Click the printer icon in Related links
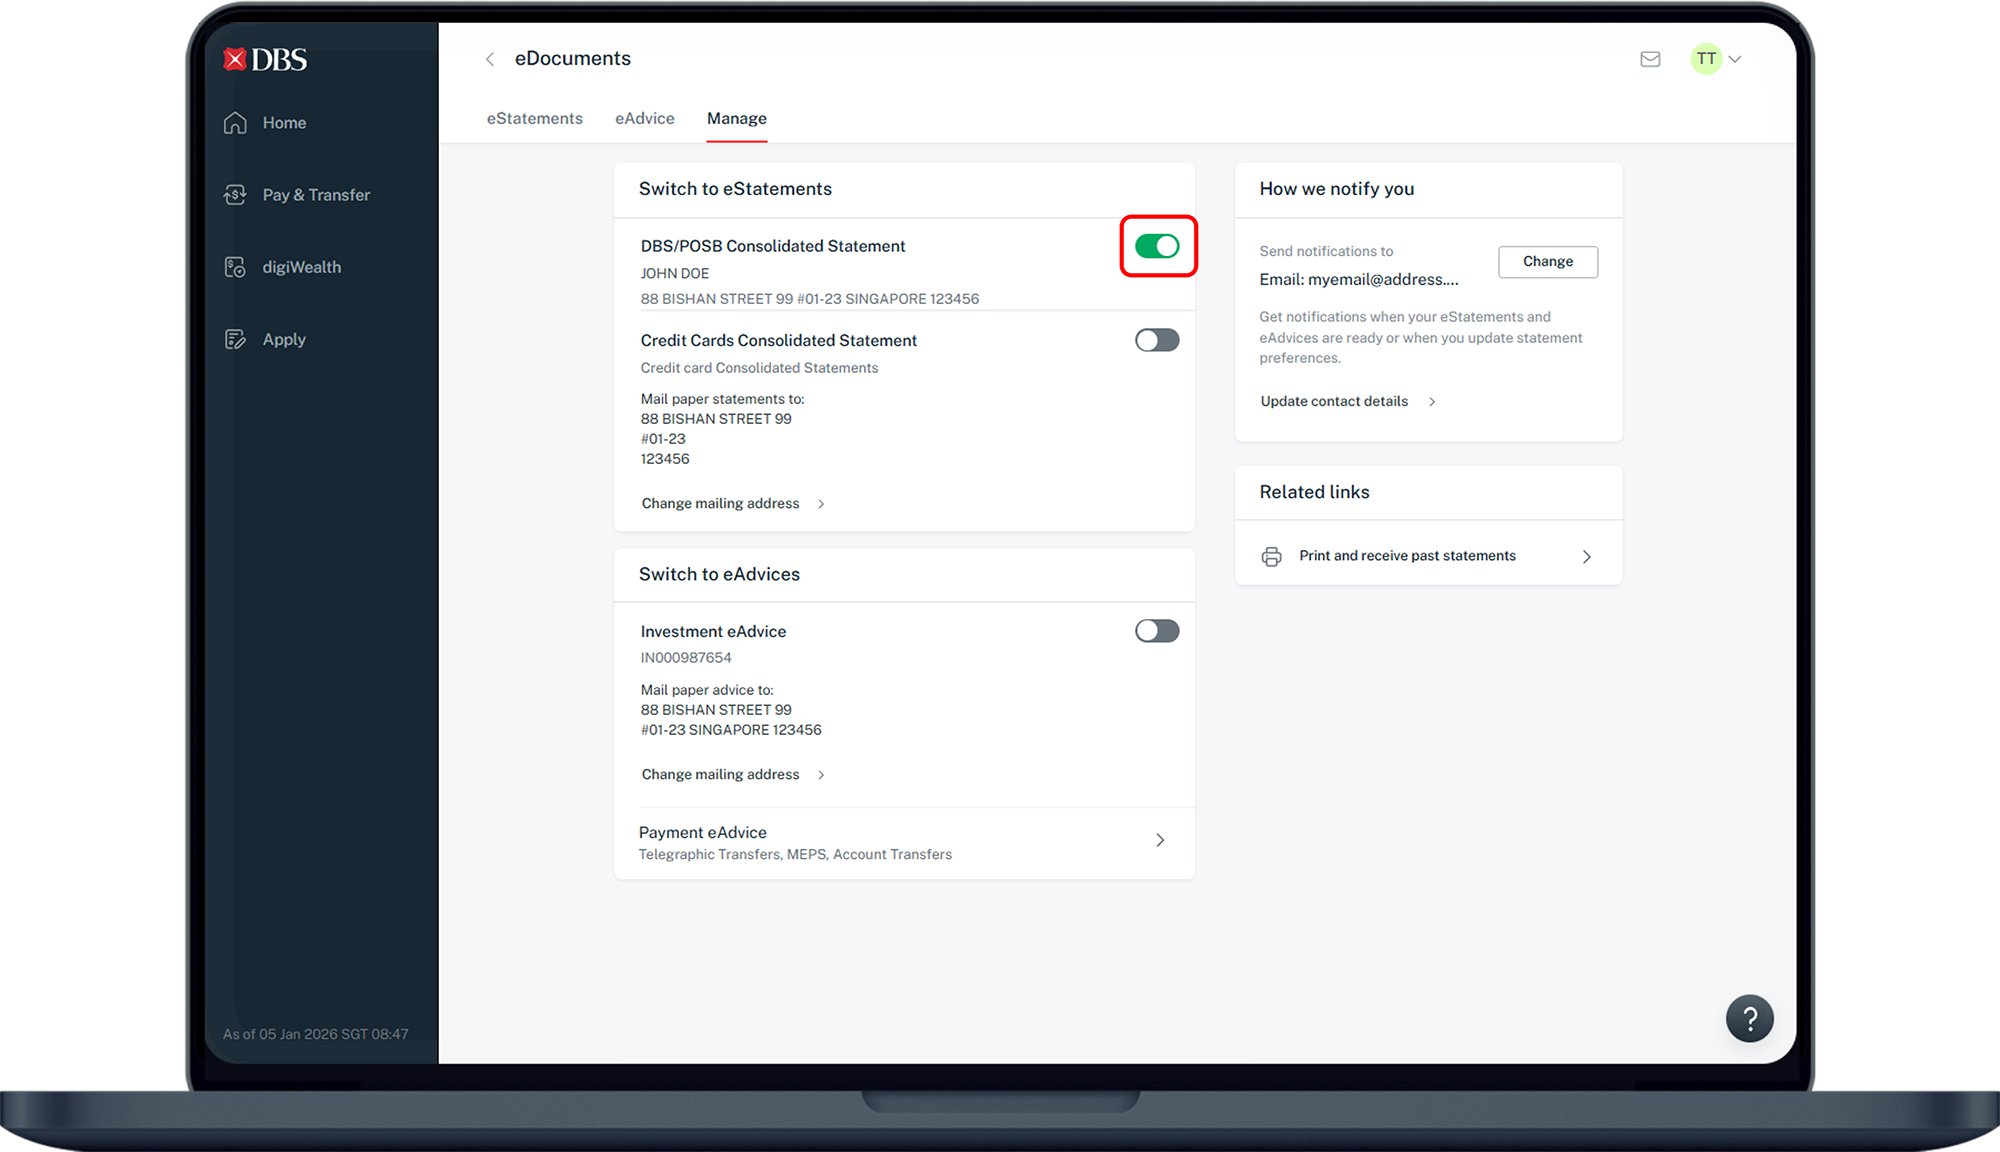This screenshot has height=1152, width=2000. pyautogui.click(x=1271, y=556)
